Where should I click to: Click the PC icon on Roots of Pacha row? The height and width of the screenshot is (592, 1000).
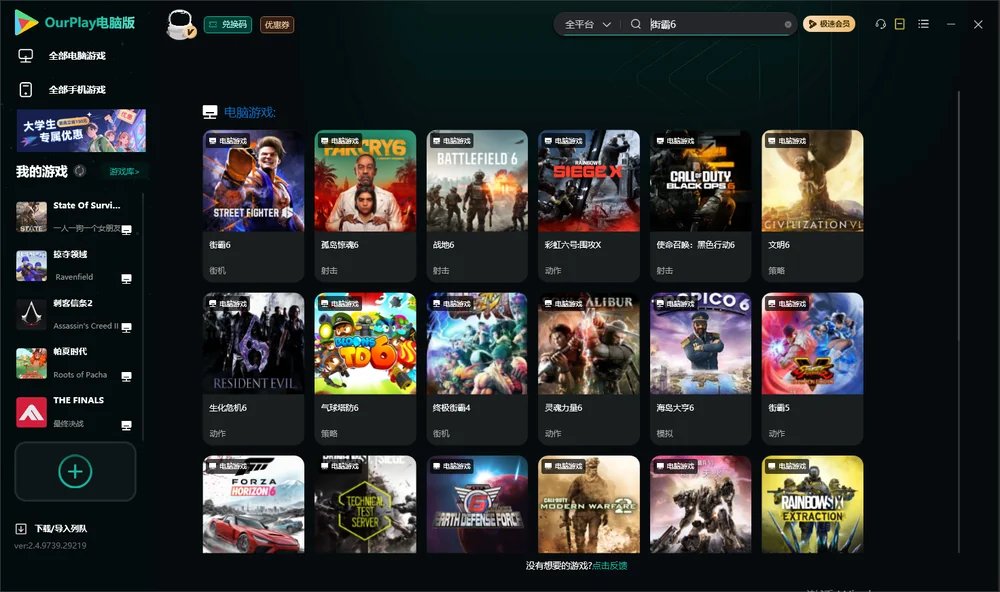point(126,376)
